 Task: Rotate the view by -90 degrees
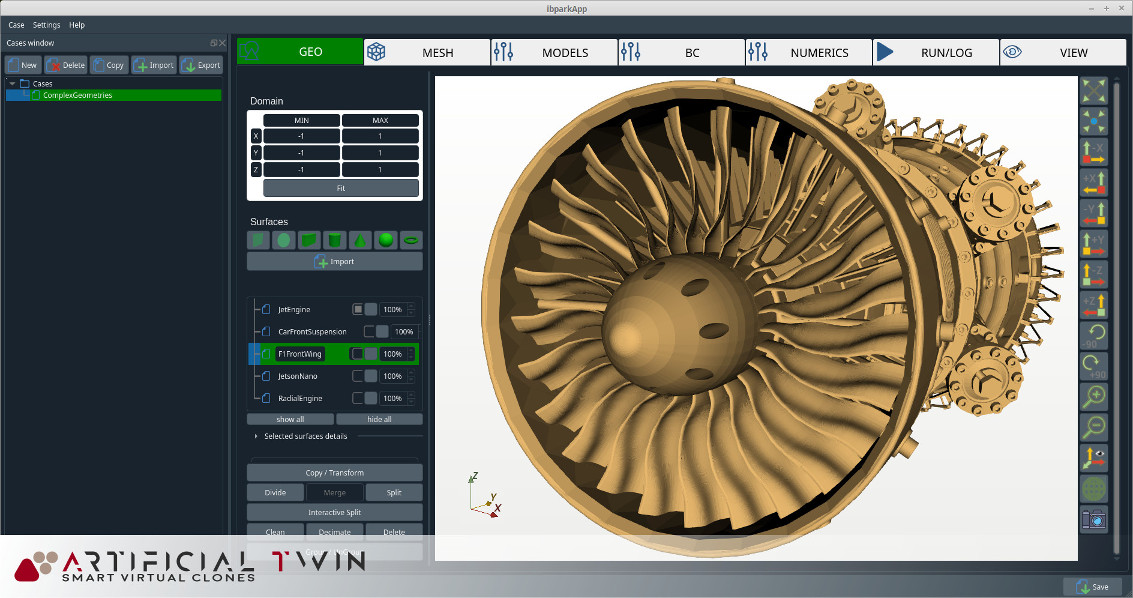tap(1094, 337)
